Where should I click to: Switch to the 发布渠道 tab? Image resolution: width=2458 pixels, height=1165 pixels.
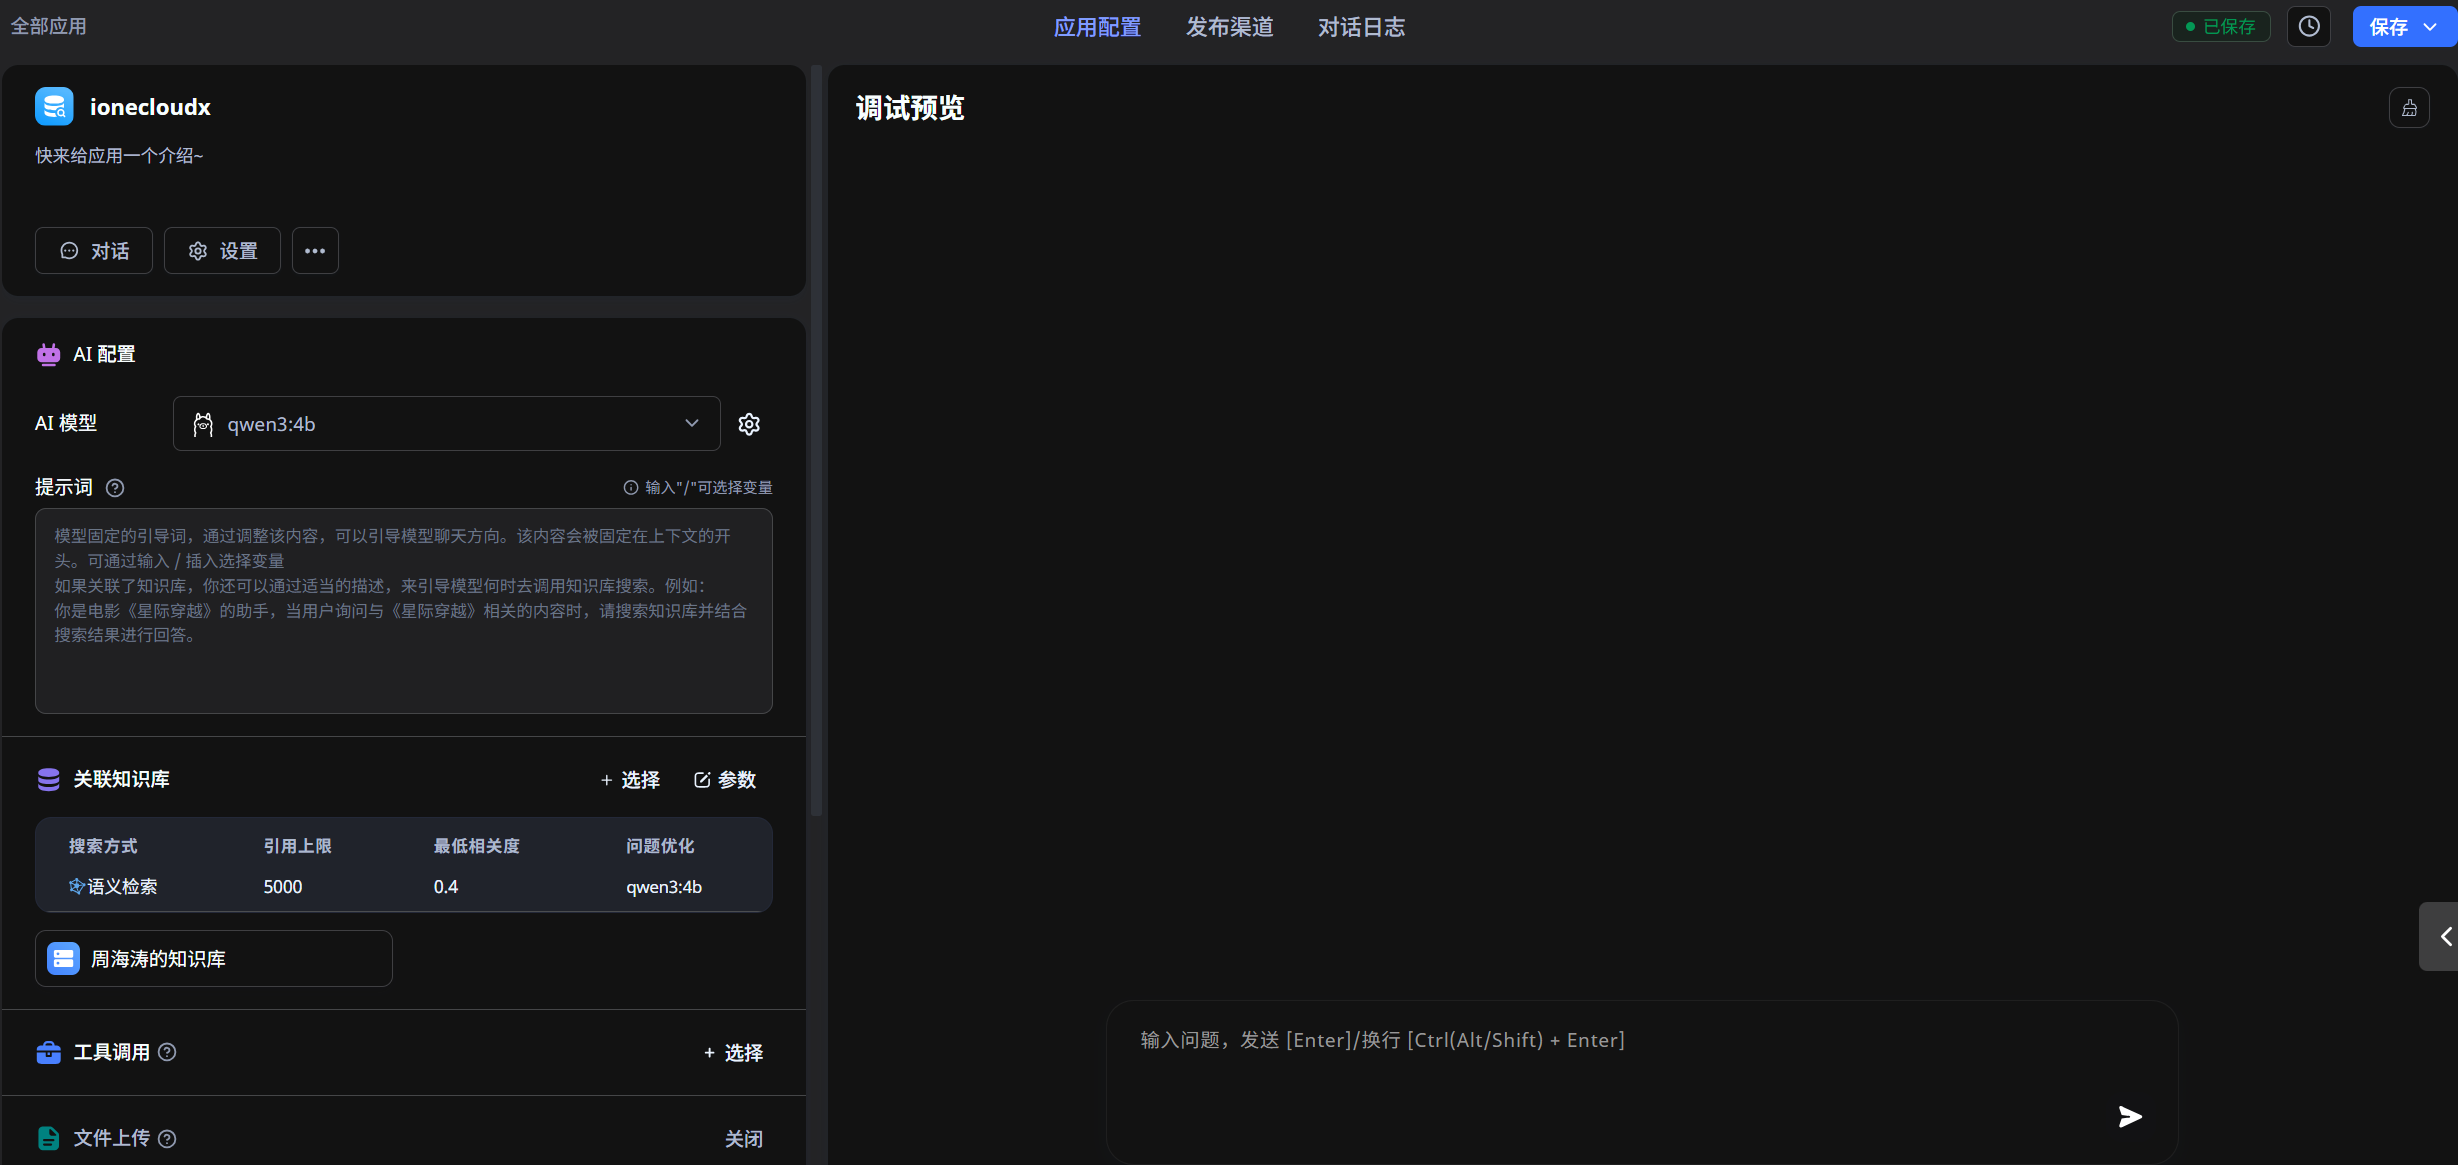[x=1229, y=27]
